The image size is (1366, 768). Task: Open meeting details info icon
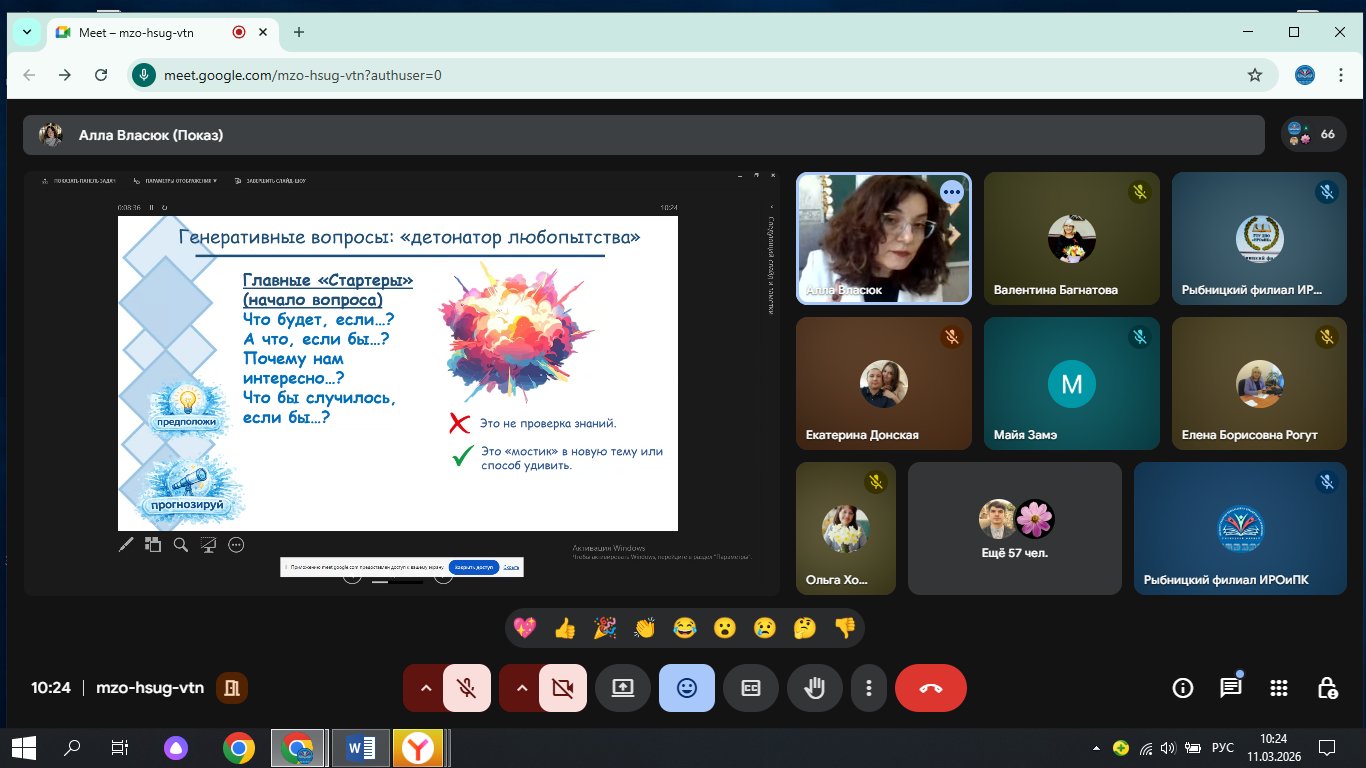pyautogui.click(x=1183, y=688)
